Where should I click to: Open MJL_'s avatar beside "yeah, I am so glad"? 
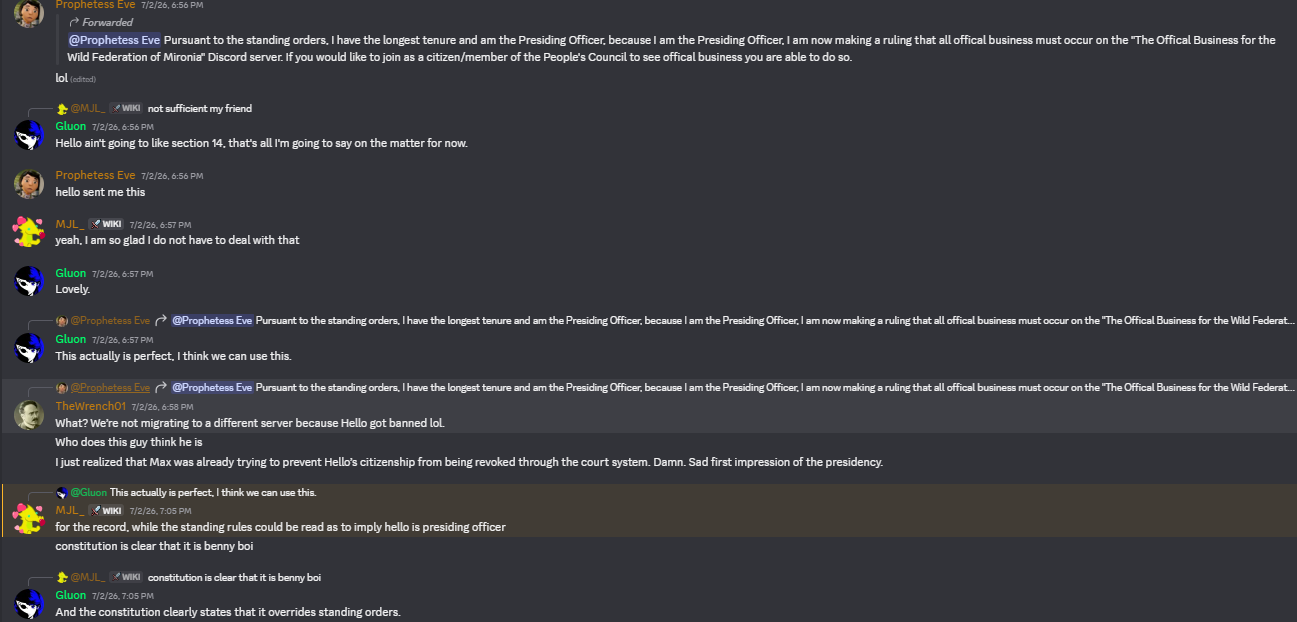click(28, 232)
